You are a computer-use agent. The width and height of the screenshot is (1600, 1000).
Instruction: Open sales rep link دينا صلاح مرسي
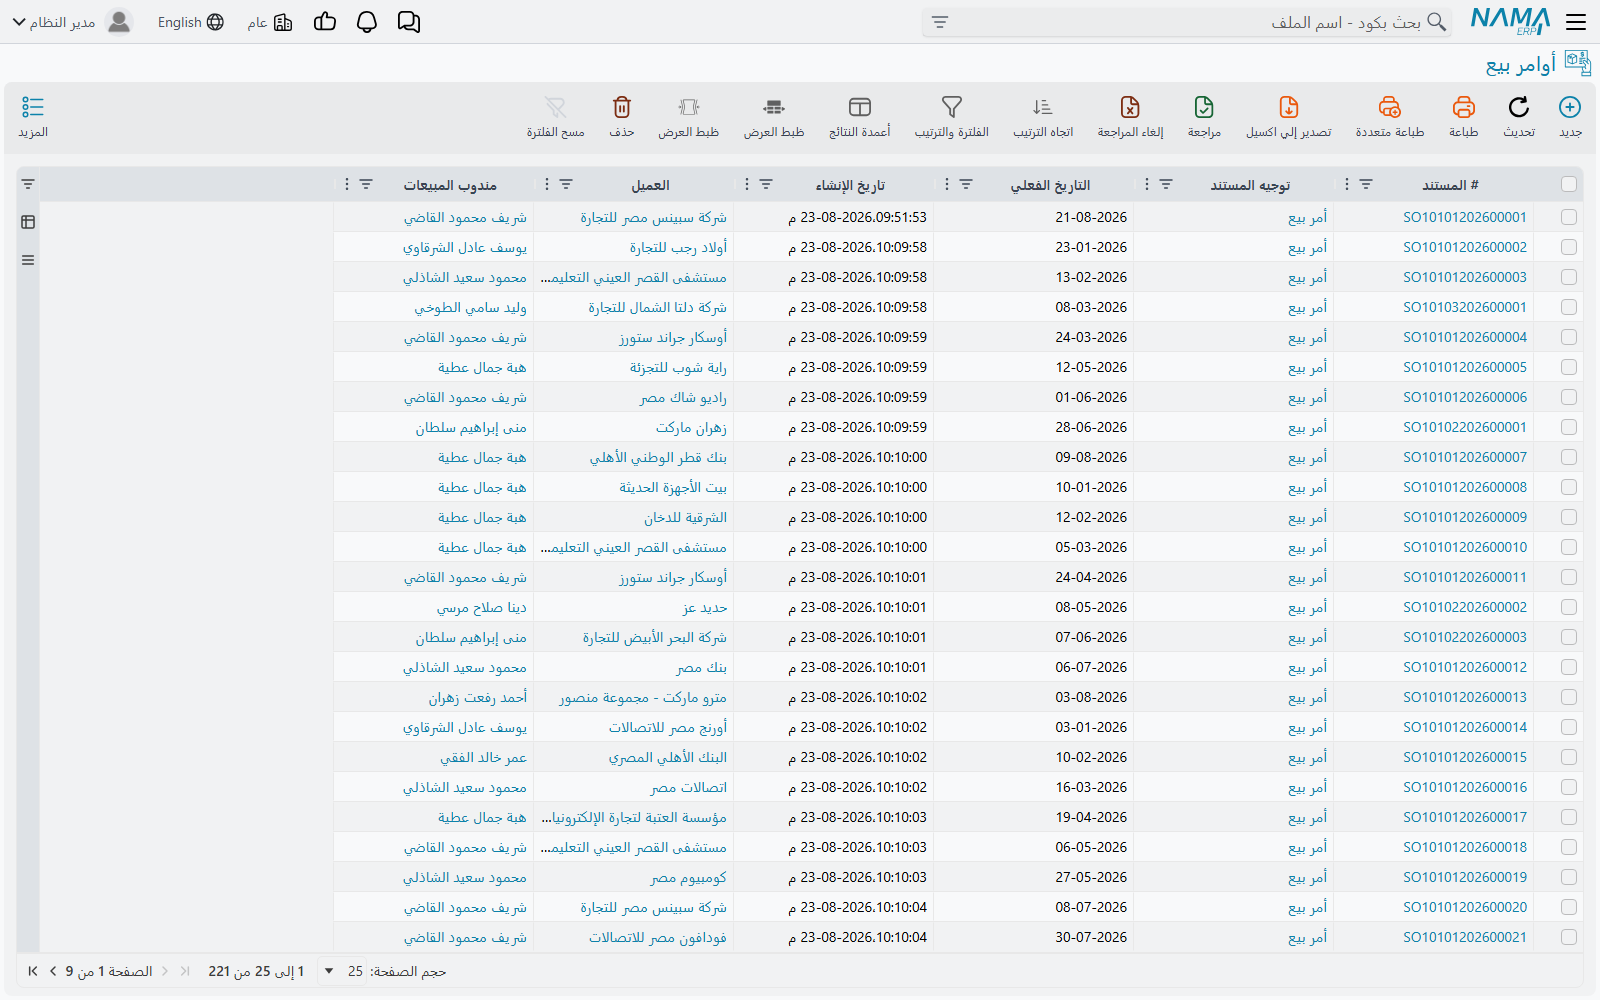(x=482, y=607)
